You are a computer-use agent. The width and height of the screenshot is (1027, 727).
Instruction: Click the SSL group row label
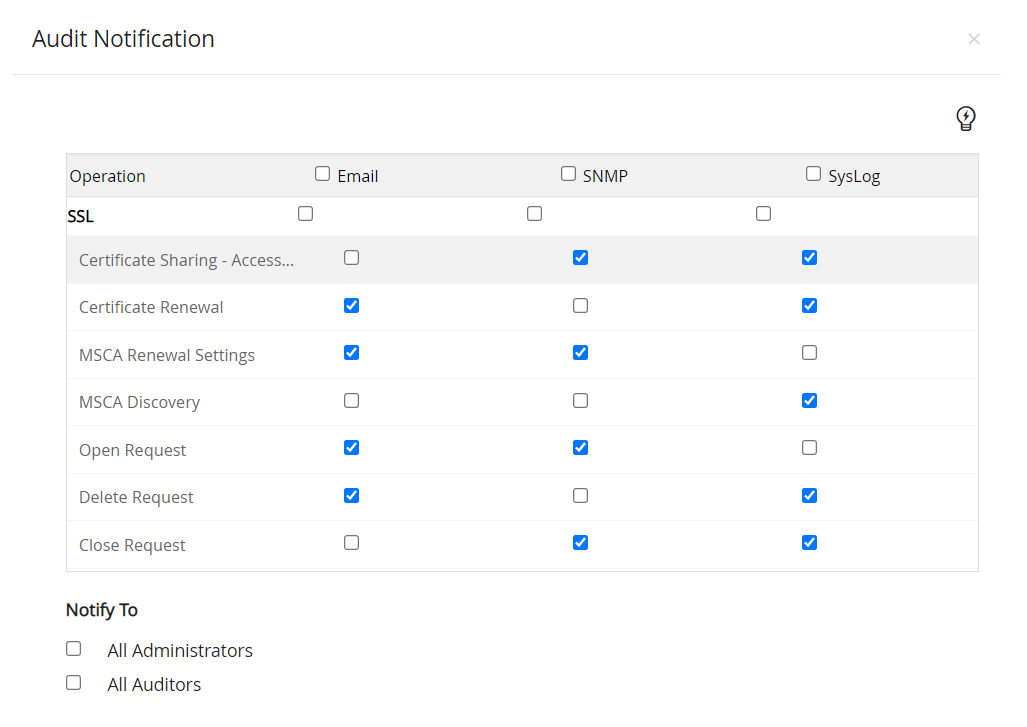coord(81,216)
